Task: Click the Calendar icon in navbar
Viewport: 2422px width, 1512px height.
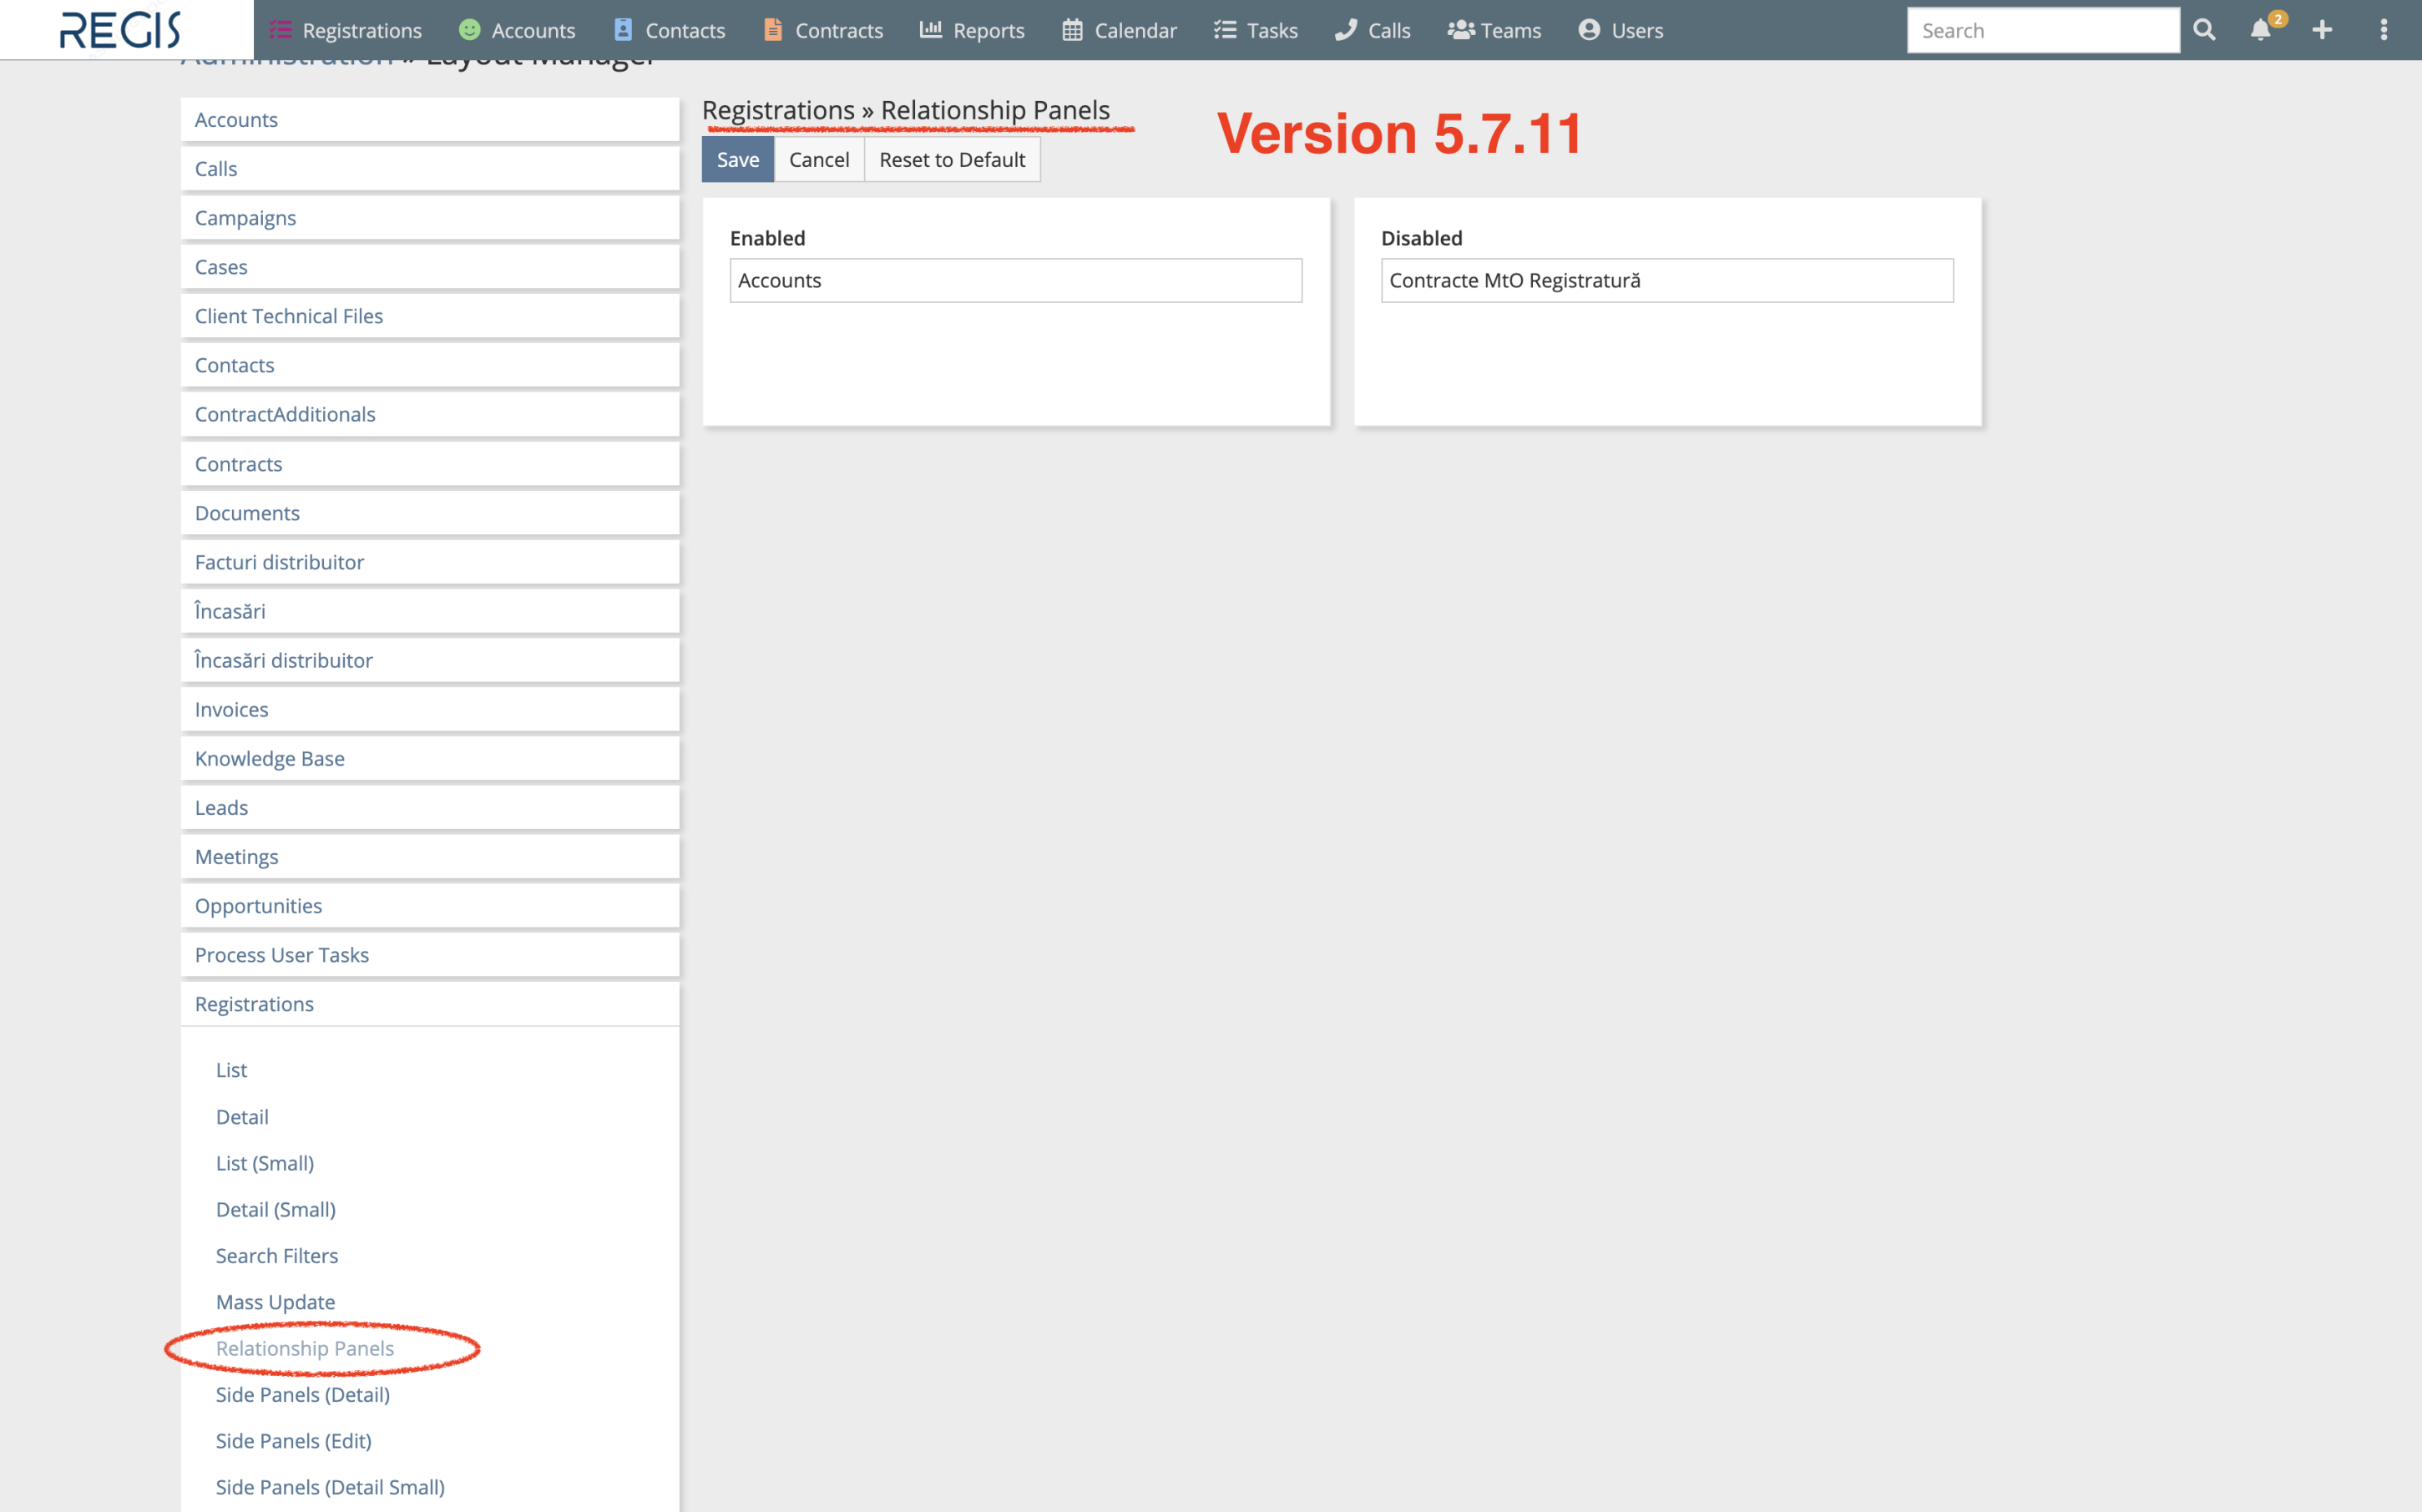Action: [x=1072, y=30]
